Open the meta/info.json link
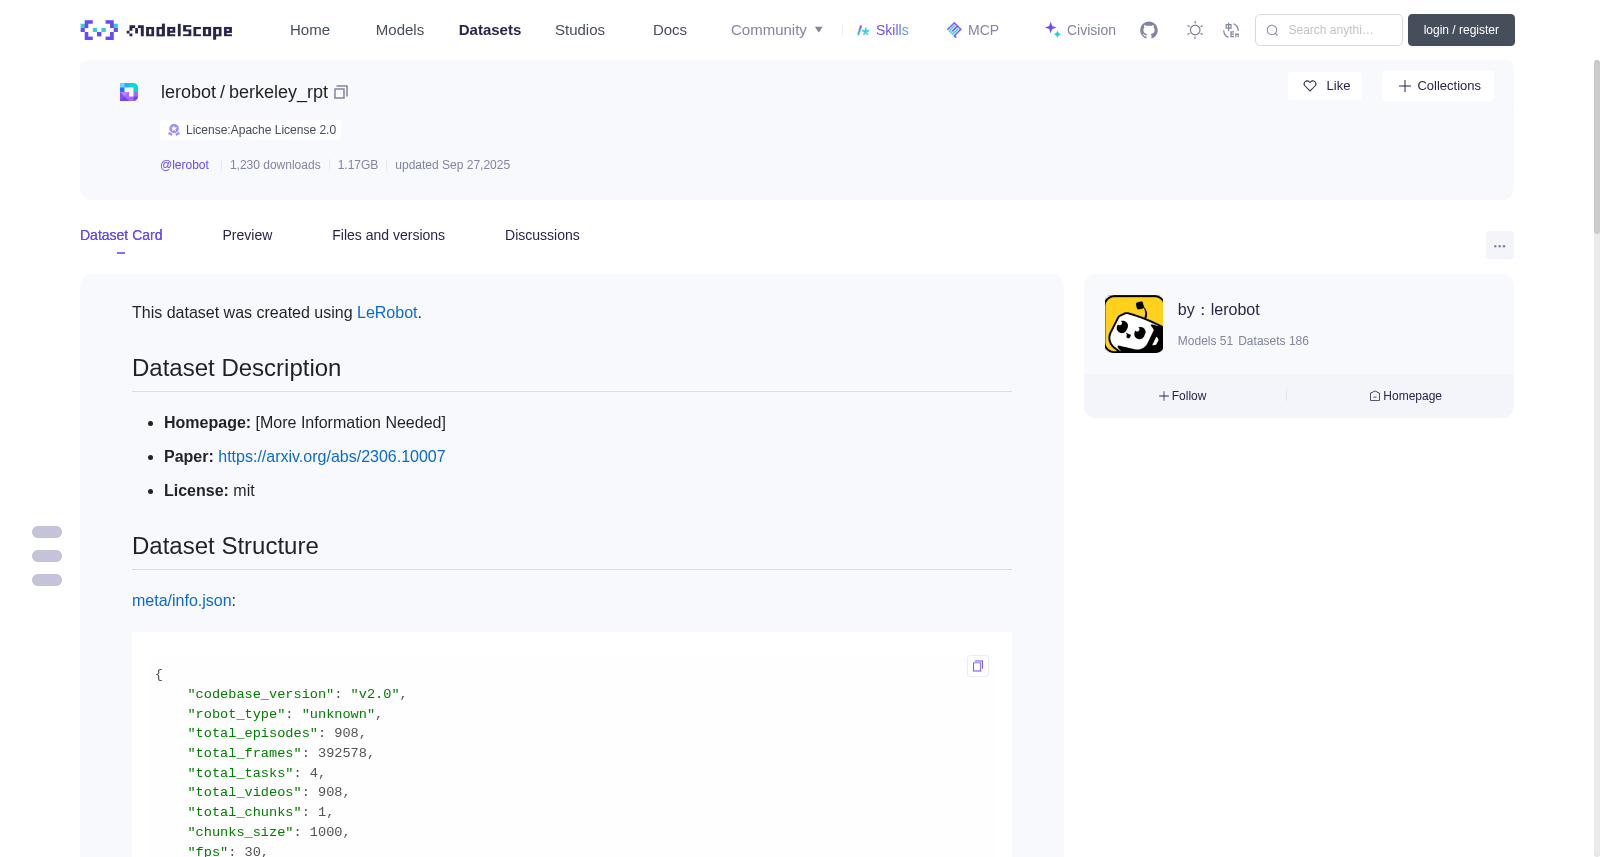The height and width of the screenshot is (857, 1600). pos(182,601)
